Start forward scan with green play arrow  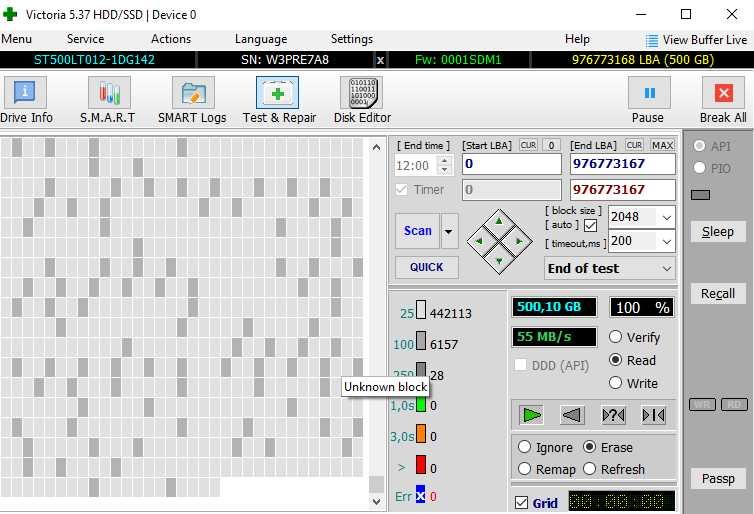pyautogui.click(x=531, y=414)
